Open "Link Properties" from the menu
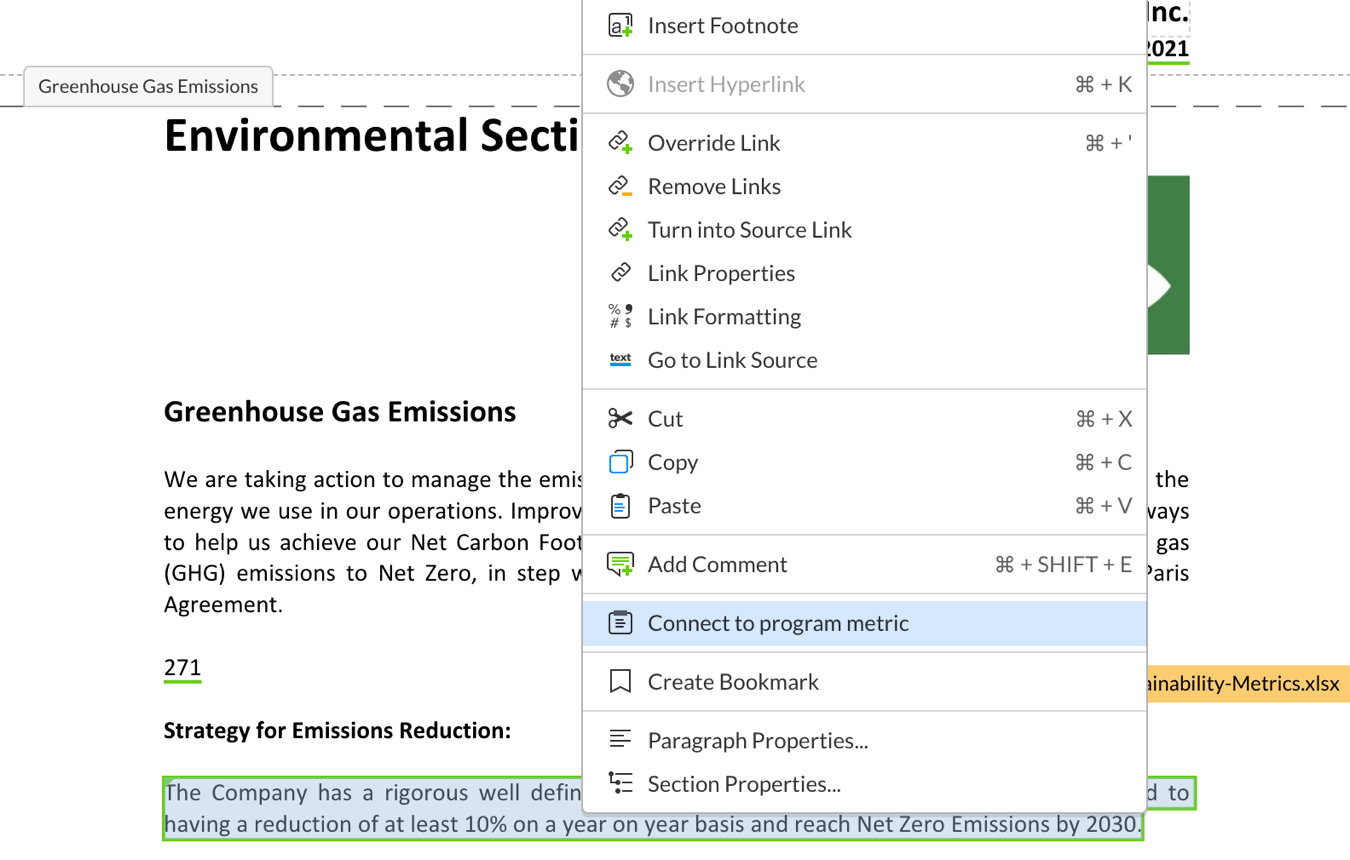1350x860 pixels. [x=722, y=272]
